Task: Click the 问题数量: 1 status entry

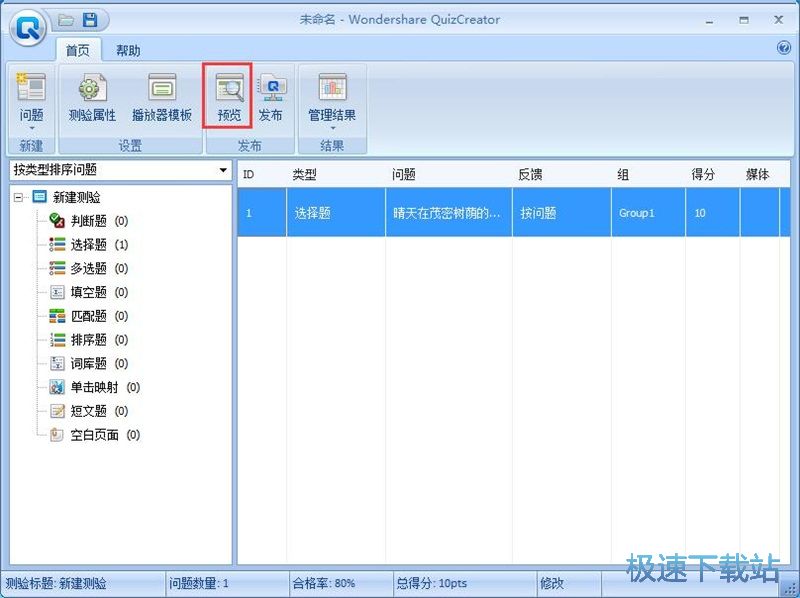Action: pos(198,583)
